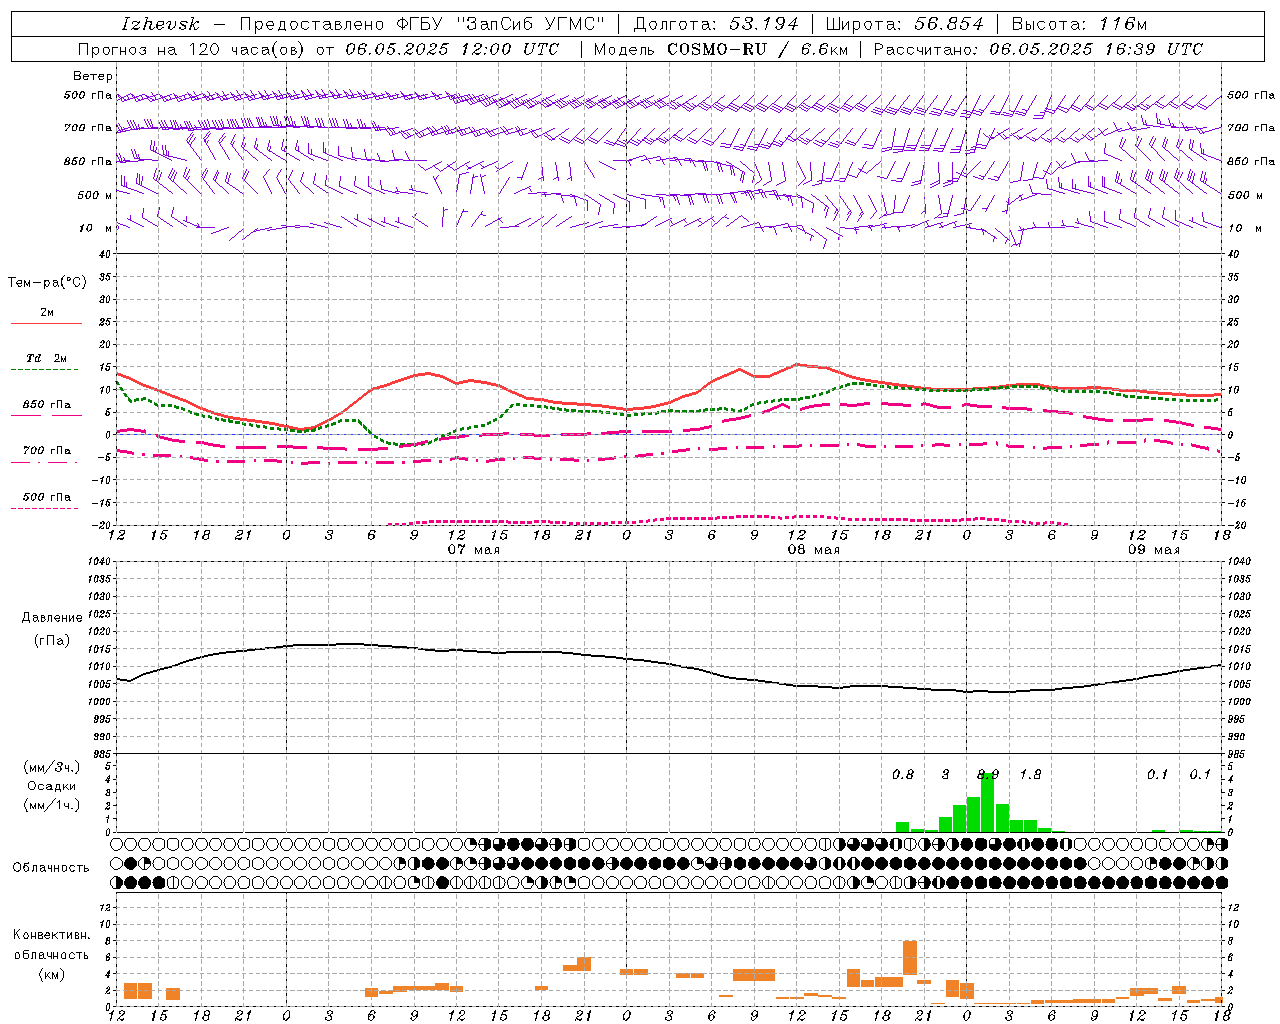Click 1040 on the left pressure axis
This screenshot has width=1280, height=1024.
(x=98, y=562)
